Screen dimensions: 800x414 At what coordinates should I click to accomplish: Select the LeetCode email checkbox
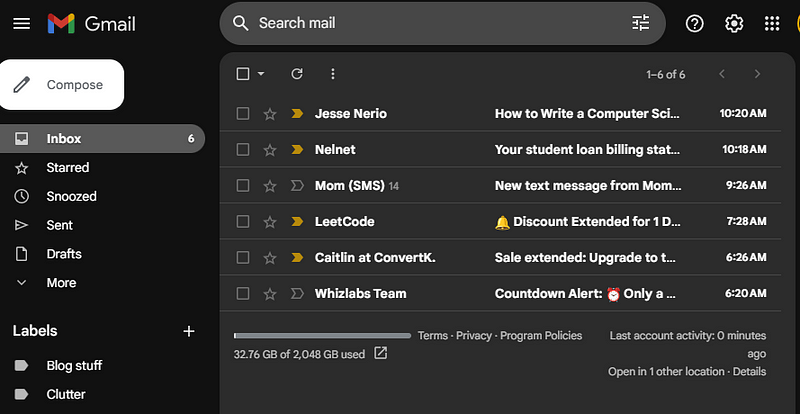(243, 222)
